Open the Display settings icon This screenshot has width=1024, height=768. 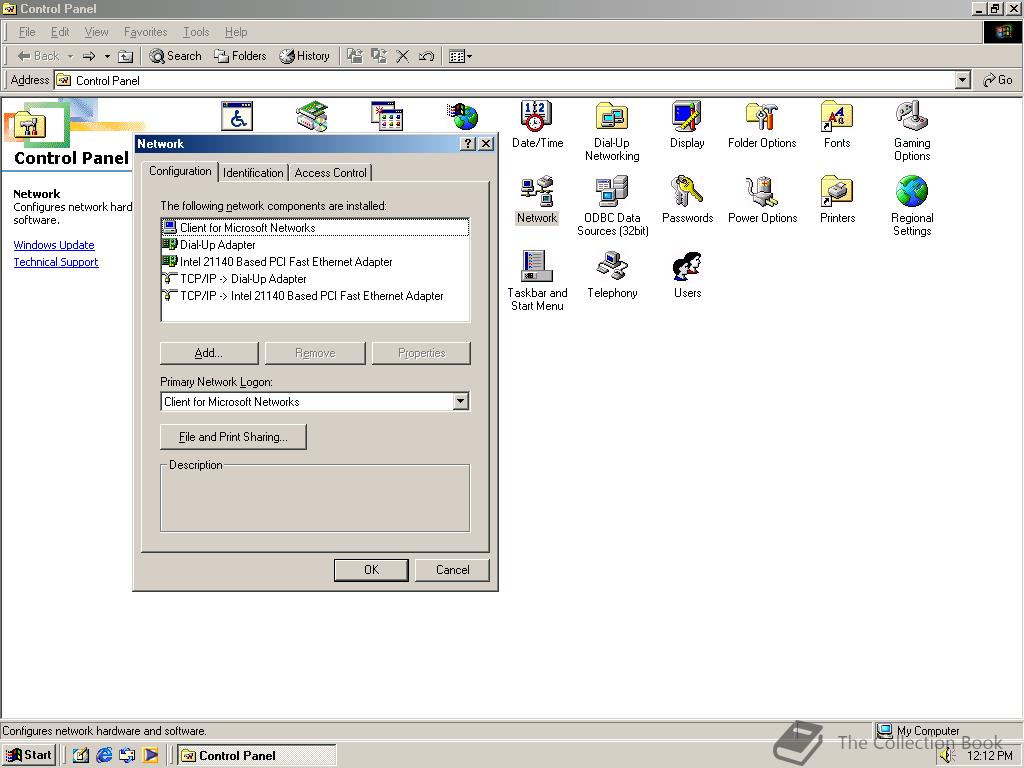pyautogui.click(x=687, y=124)
